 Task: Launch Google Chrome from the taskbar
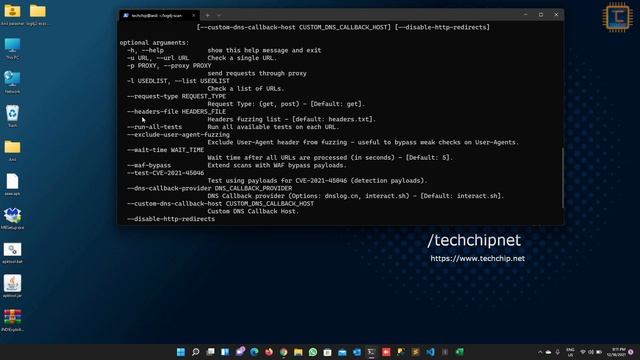[x=284, y=352]
